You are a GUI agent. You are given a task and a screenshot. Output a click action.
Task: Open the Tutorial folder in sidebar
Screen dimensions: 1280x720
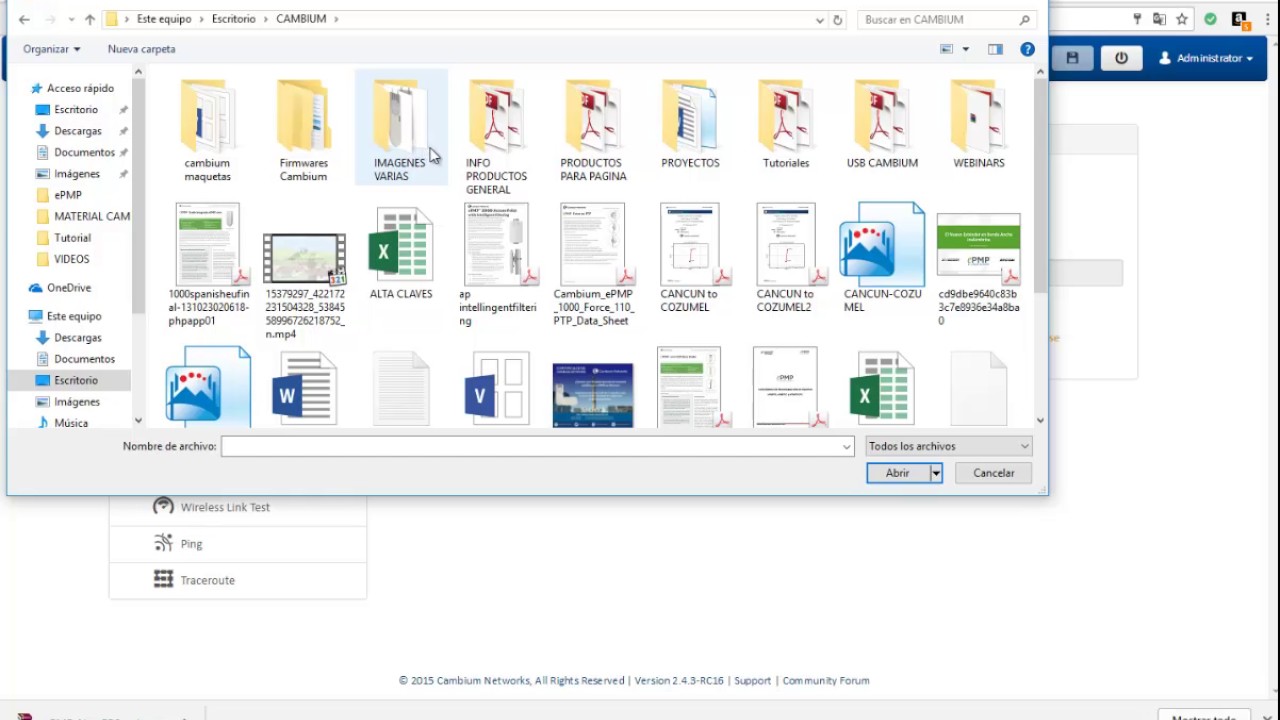(x=72, y=238)
